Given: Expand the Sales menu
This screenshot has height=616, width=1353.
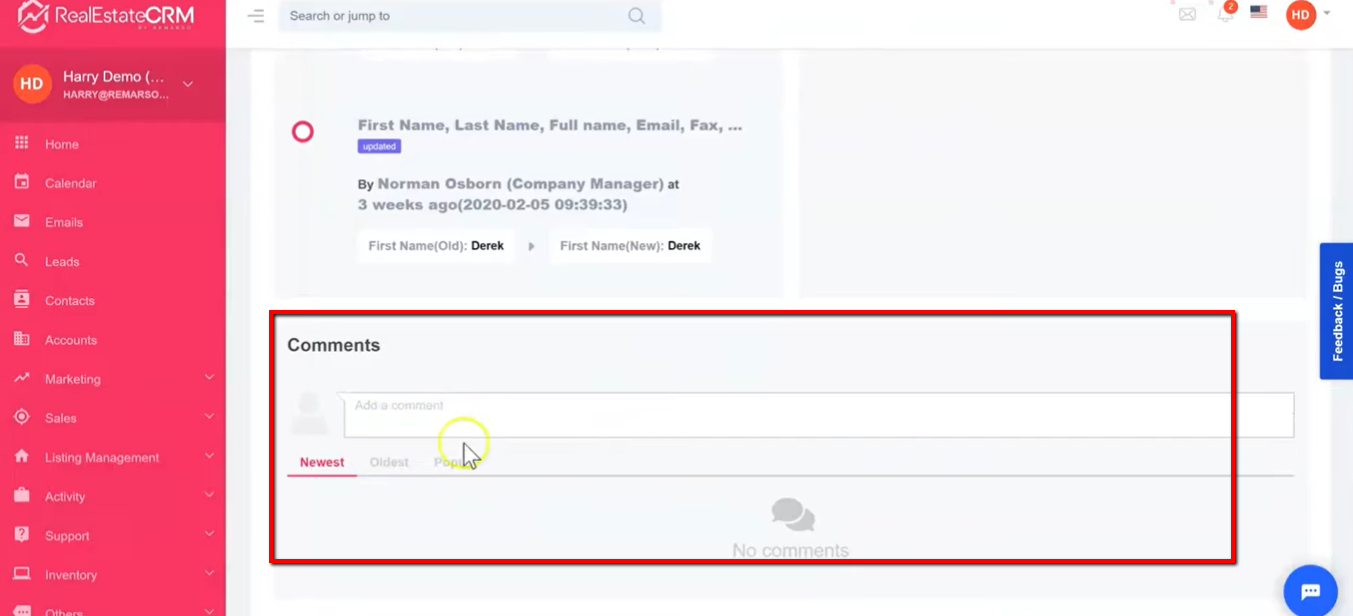Looking at the screenshot, I should (x=209, y=417).
